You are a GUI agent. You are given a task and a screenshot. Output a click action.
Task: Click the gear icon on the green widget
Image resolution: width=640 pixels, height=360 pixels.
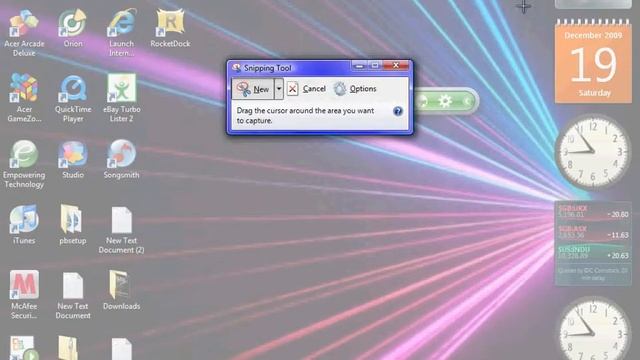click(x=445, y=100)
